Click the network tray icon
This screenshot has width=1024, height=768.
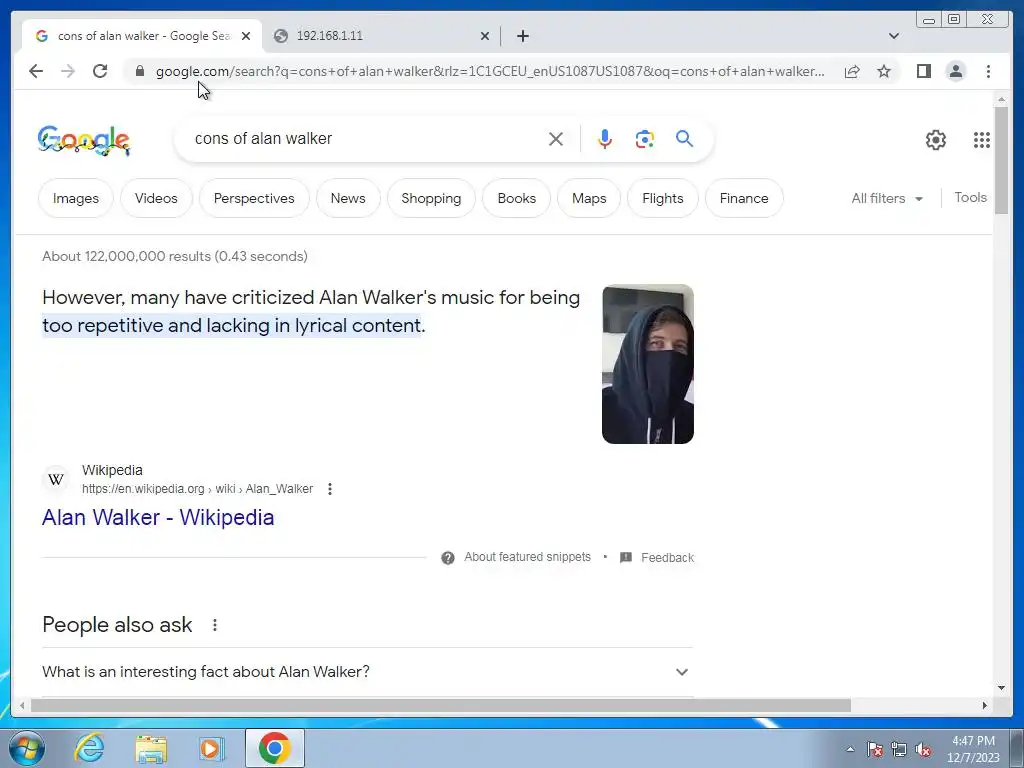click(899, 750)
